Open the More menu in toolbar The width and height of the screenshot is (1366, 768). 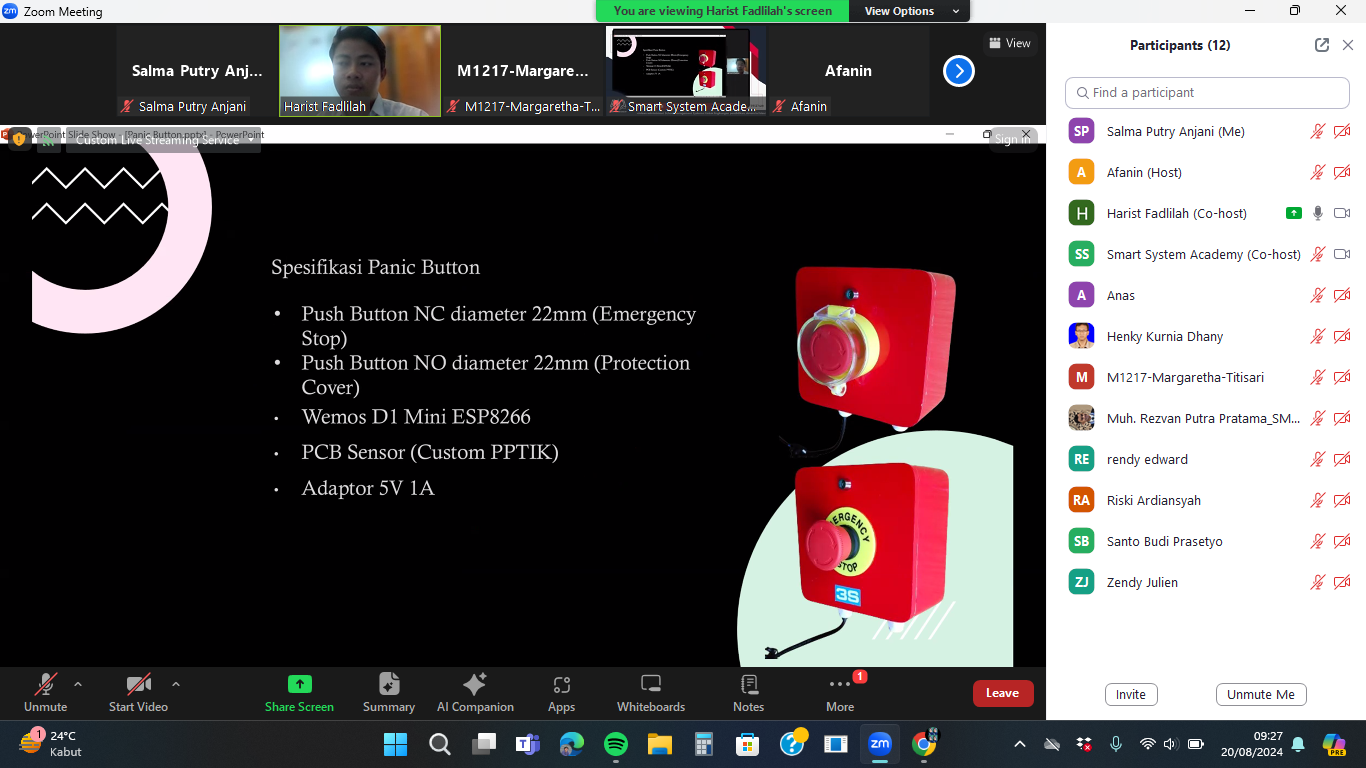pyautogui.click(x=840, y=694)
